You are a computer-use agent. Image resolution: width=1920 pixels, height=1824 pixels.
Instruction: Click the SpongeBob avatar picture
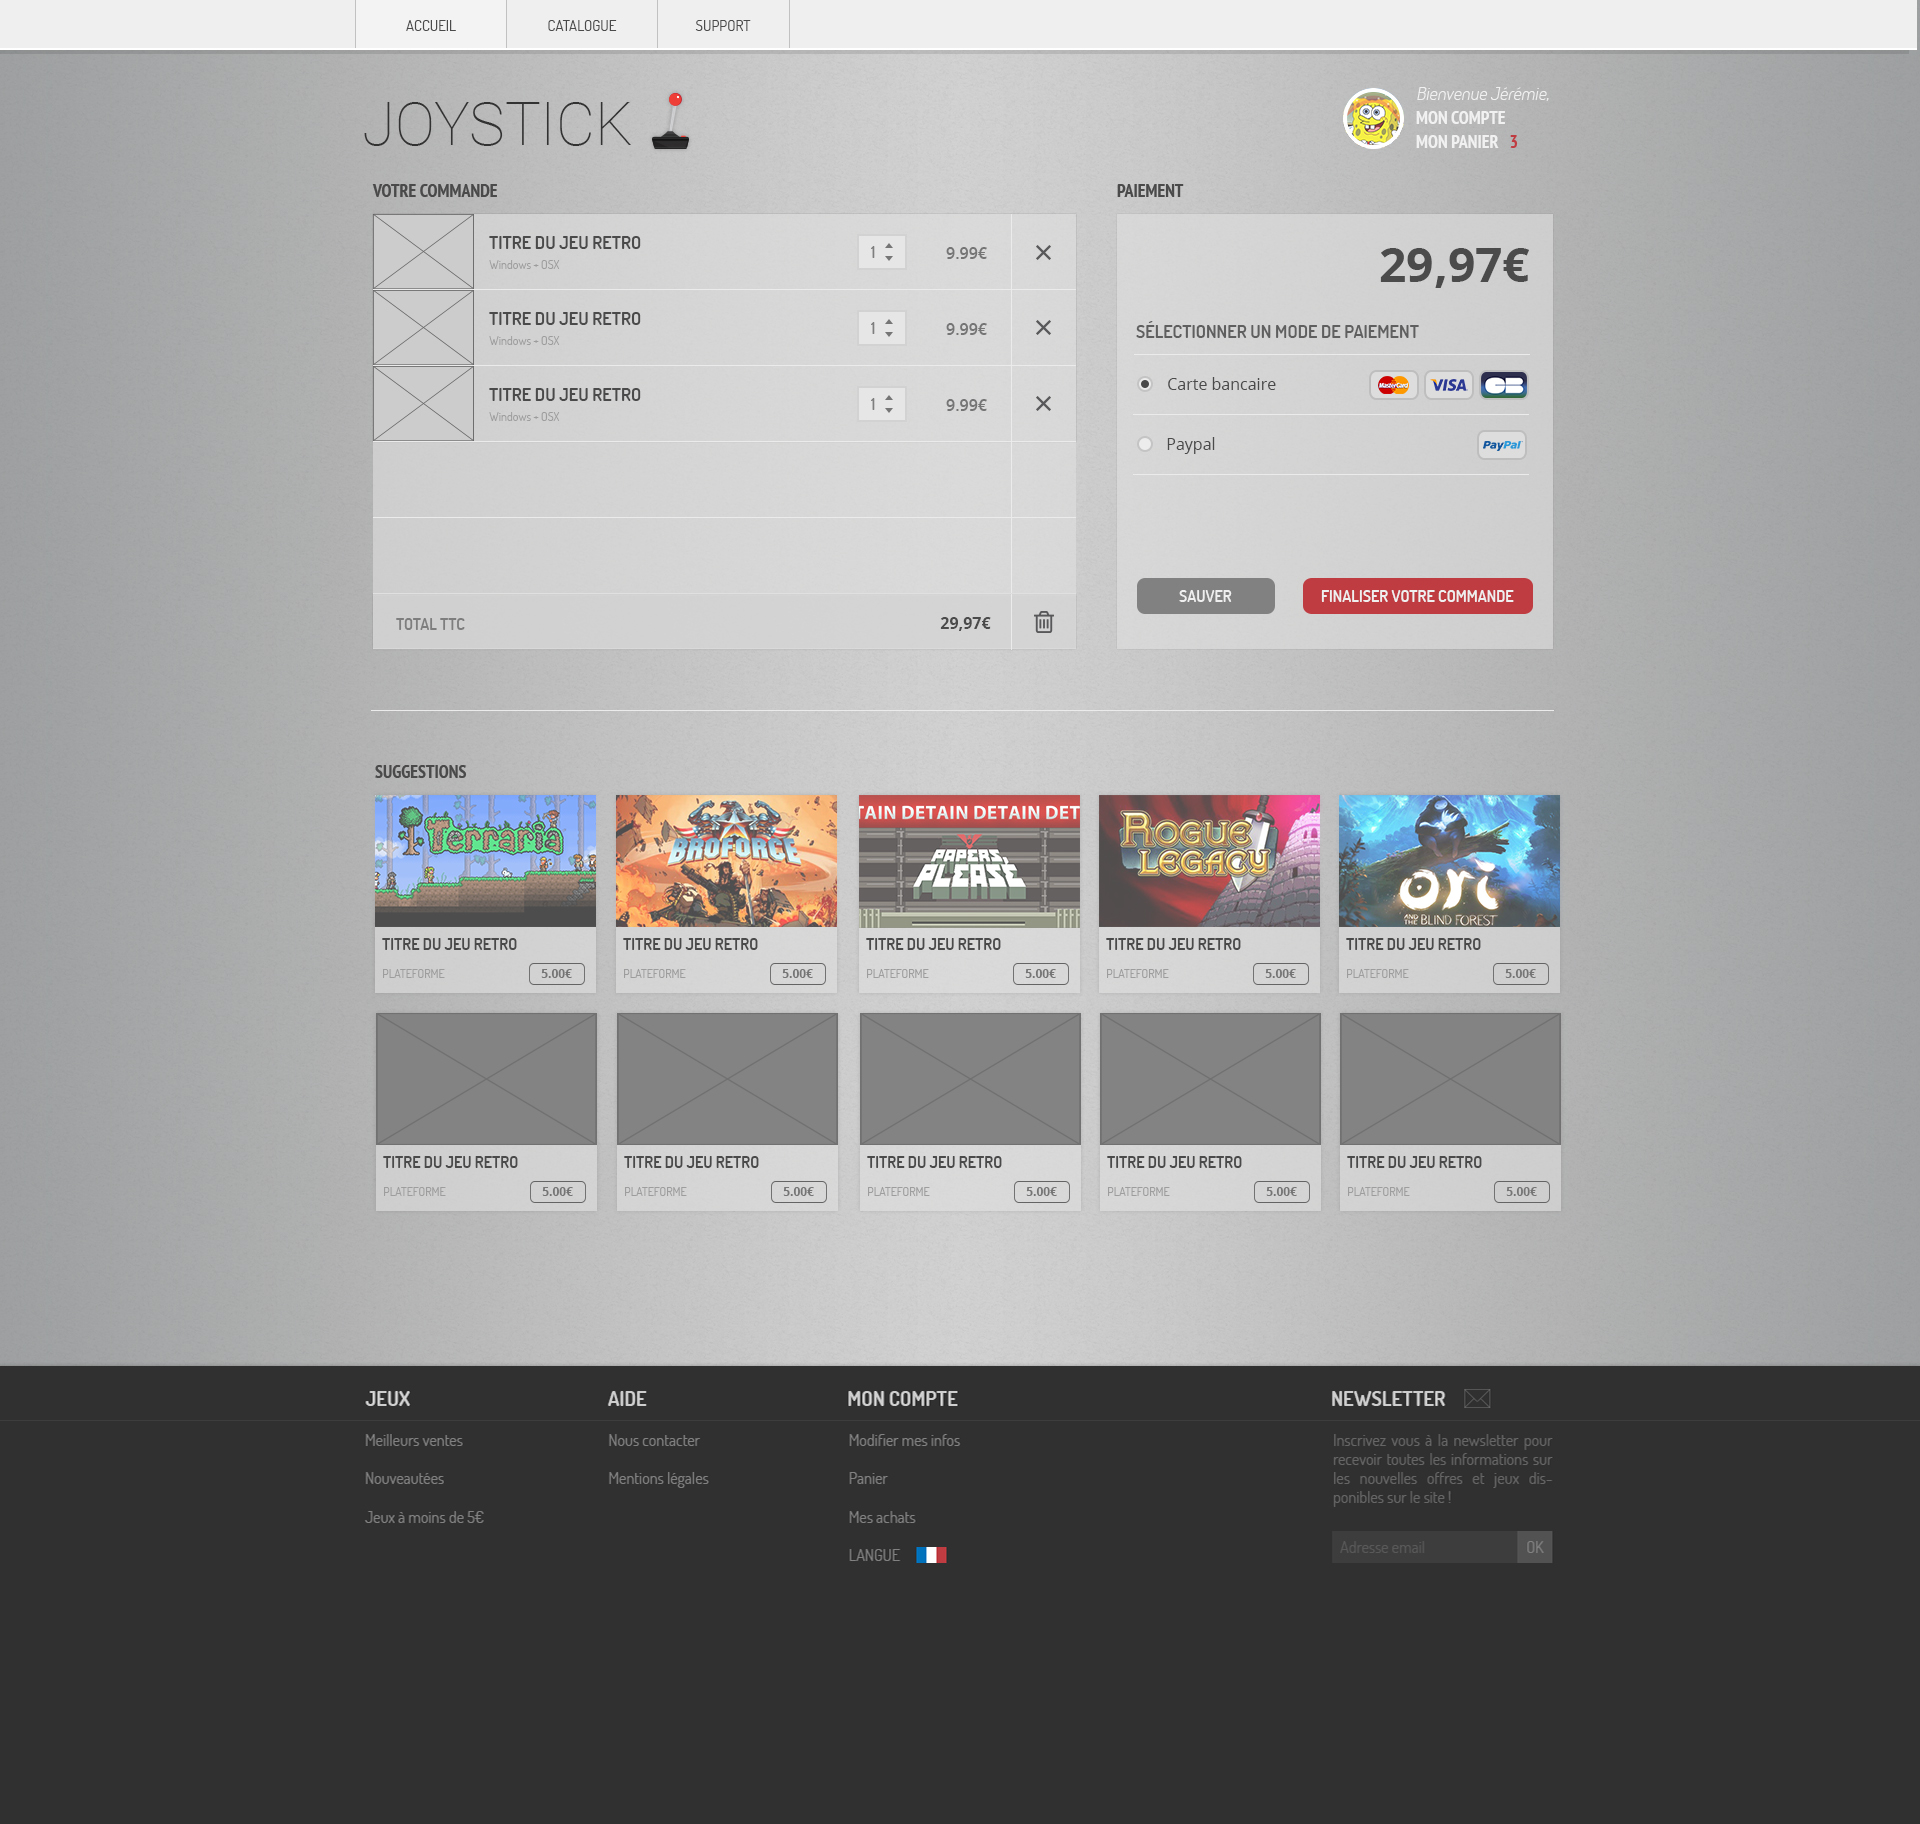(x=1372, y=118)
